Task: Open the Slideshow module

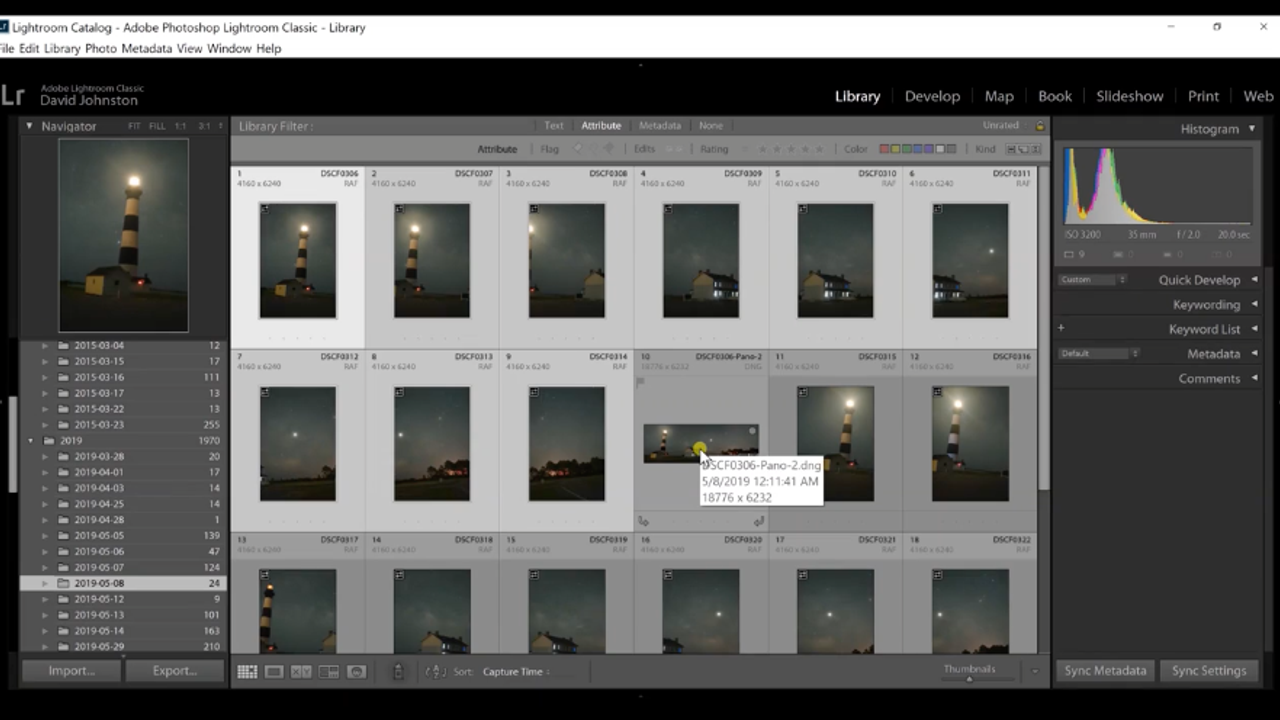Action: click(1129, 96)
